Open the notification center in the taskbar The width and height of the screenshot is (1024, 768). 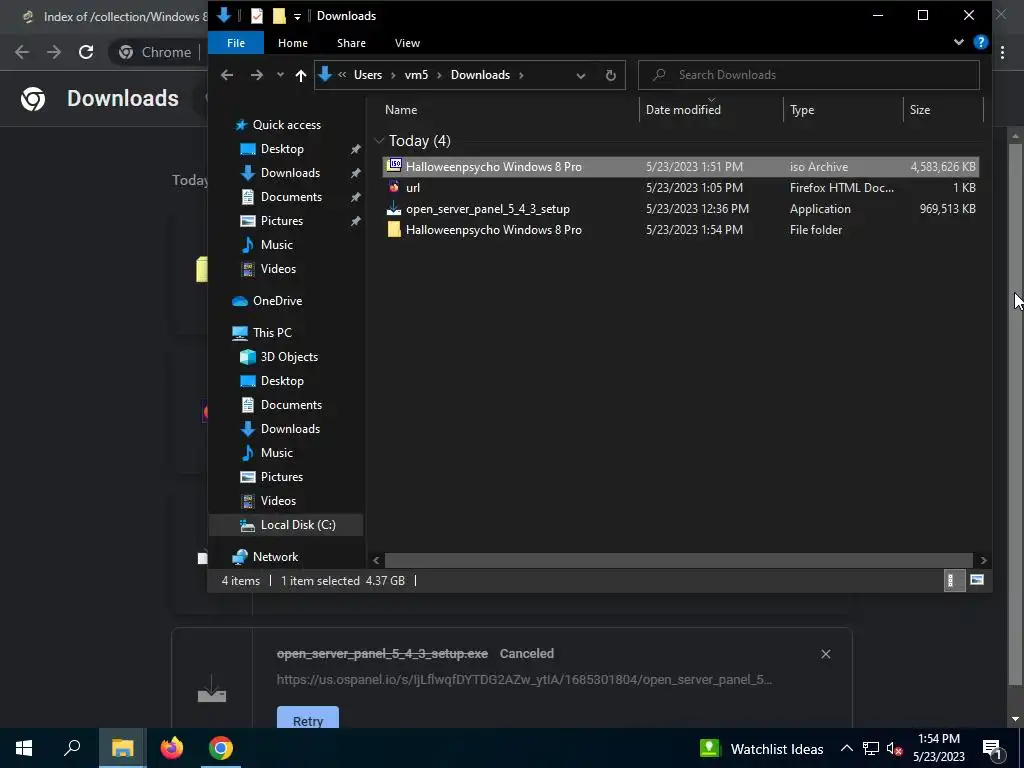(992, 749)
